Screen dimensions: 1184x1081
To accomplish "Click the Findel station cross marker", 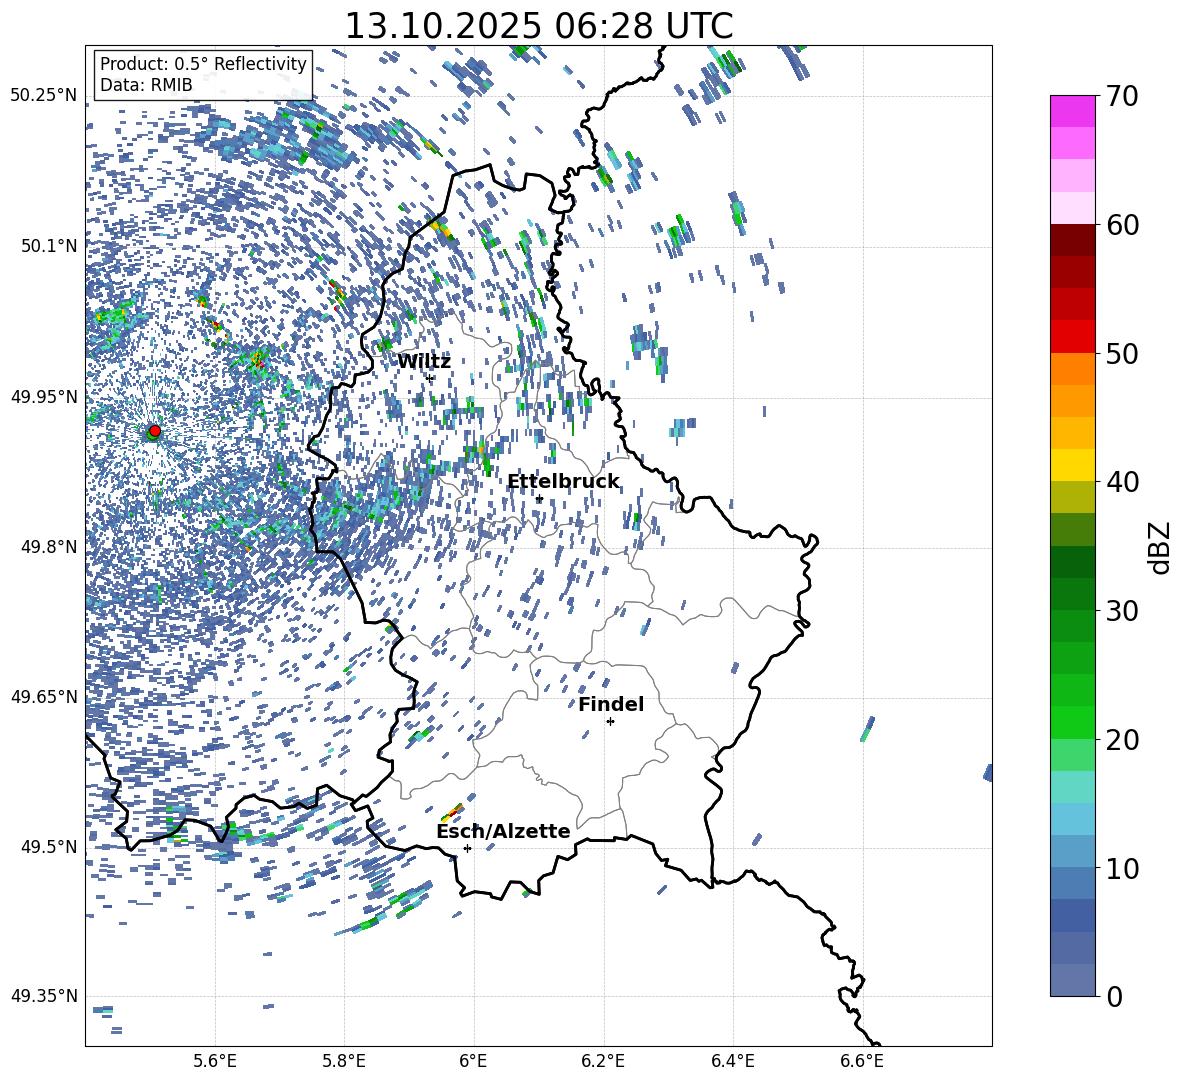I will 610,722.
